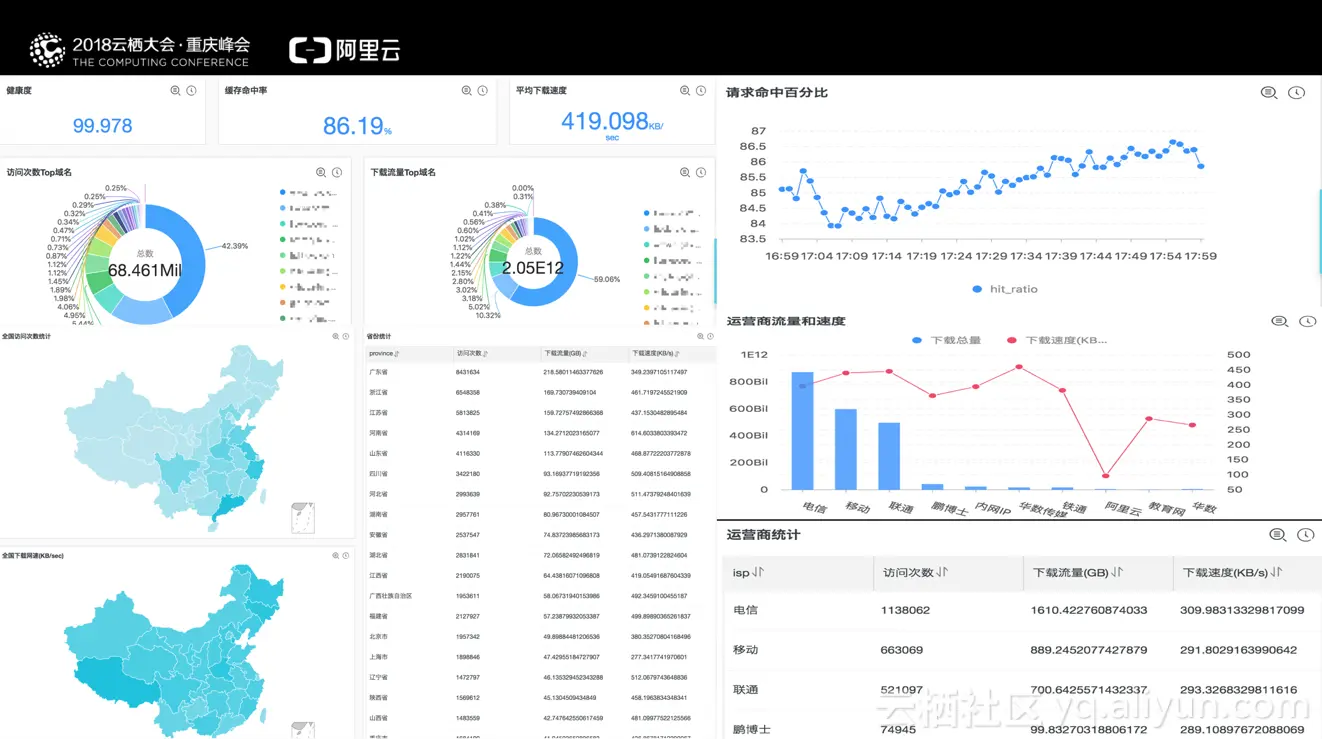The image size is (1322, 739).
Task: Select the 浙江省 row in 省份统计
Action: tap(540, 392)
